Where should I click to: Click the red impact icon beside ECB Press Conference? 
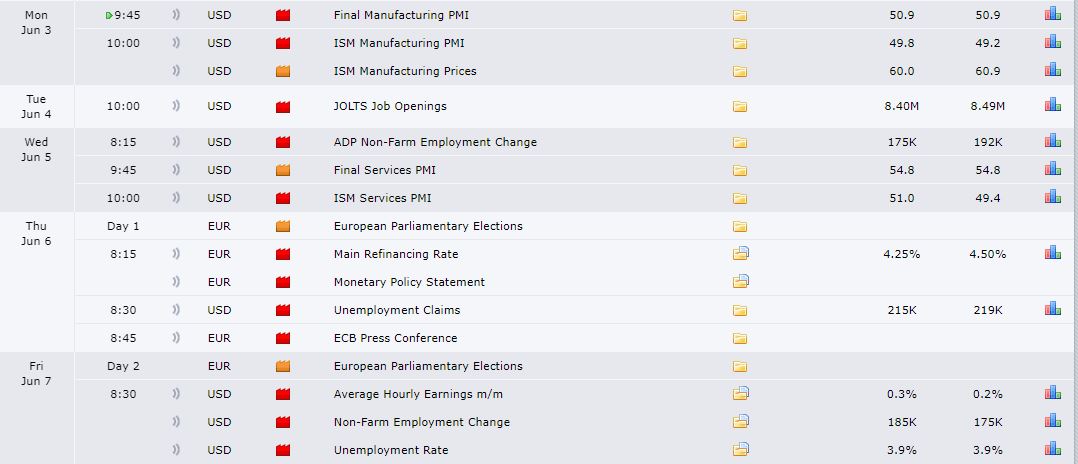pyautogui.click(x=282, y=338)
